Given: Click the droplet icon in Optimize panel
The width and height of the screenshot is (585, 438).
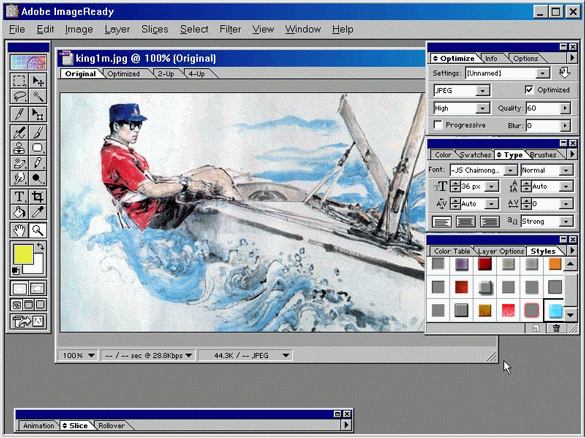Looking at the screenshot, I should click(564, 73).
